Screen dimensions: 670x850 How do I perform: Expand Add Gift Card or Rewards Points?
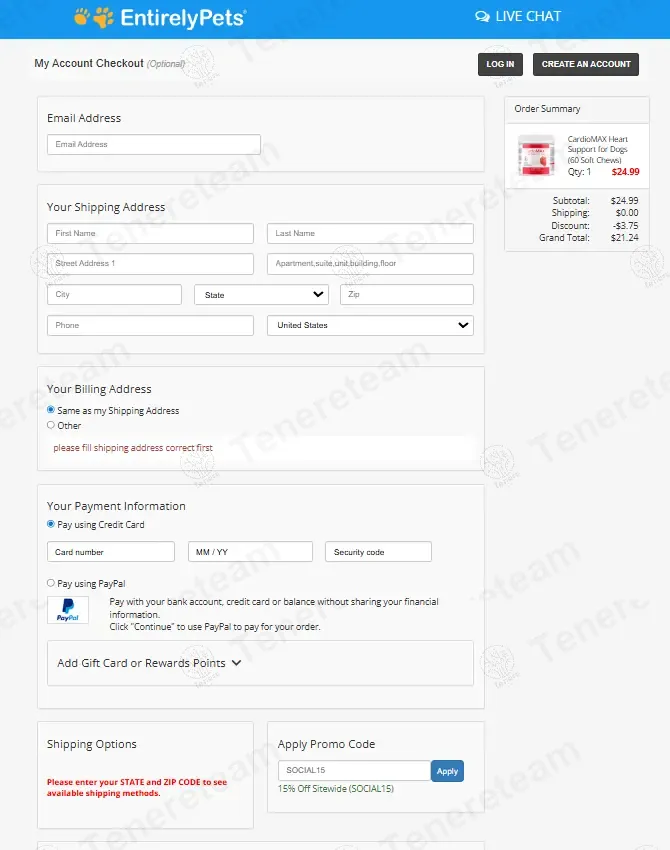(x=149, y=663)
